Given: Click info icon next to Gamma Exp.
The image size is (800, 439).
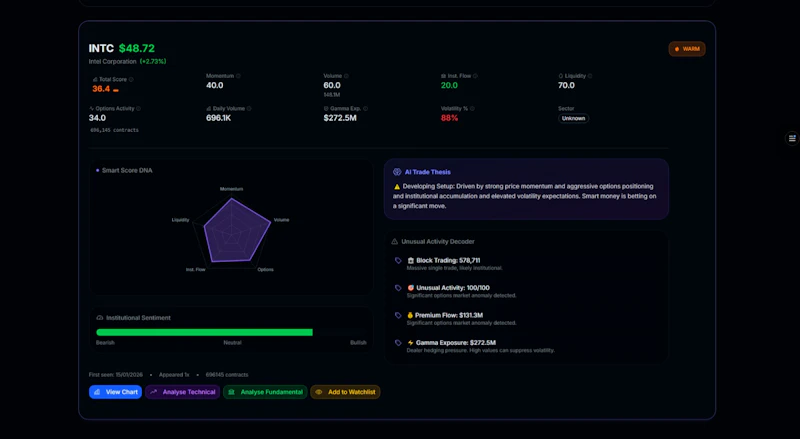Looking at the screenshot, I should point(365,109).
